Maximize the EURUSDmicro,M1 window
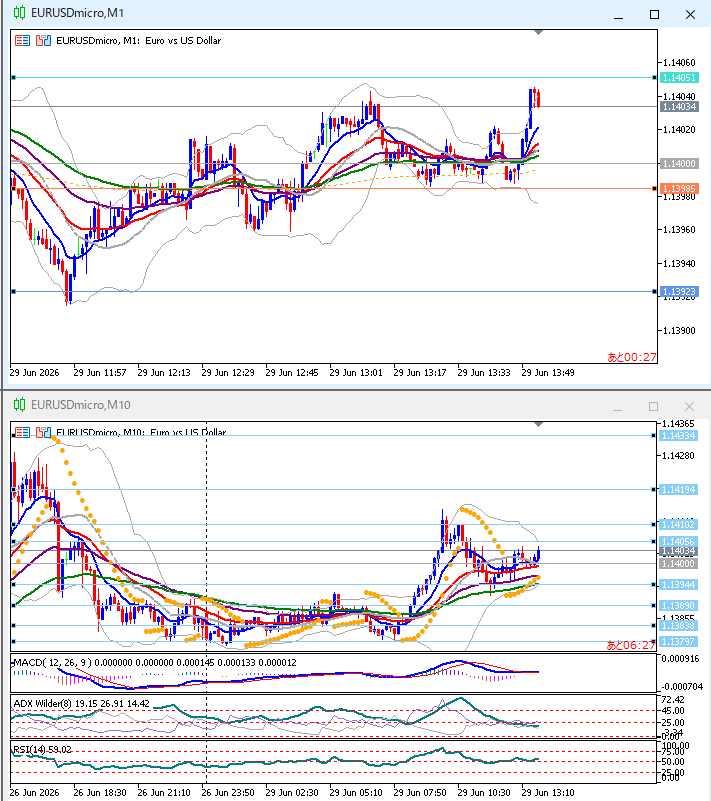 coord(654,15)
